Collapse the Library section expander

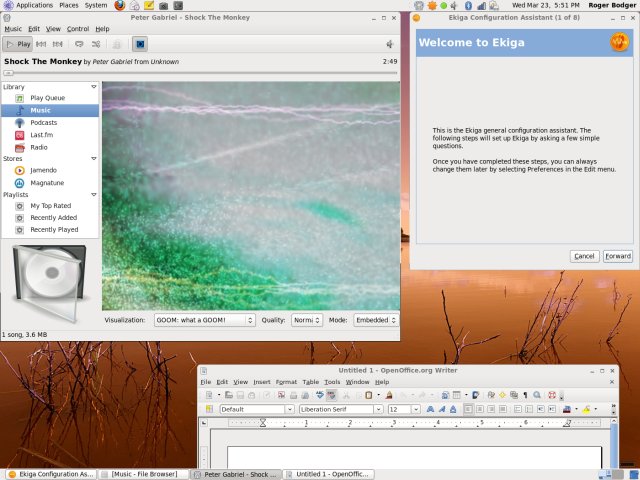pyautogui.click(x=94, y=87)
